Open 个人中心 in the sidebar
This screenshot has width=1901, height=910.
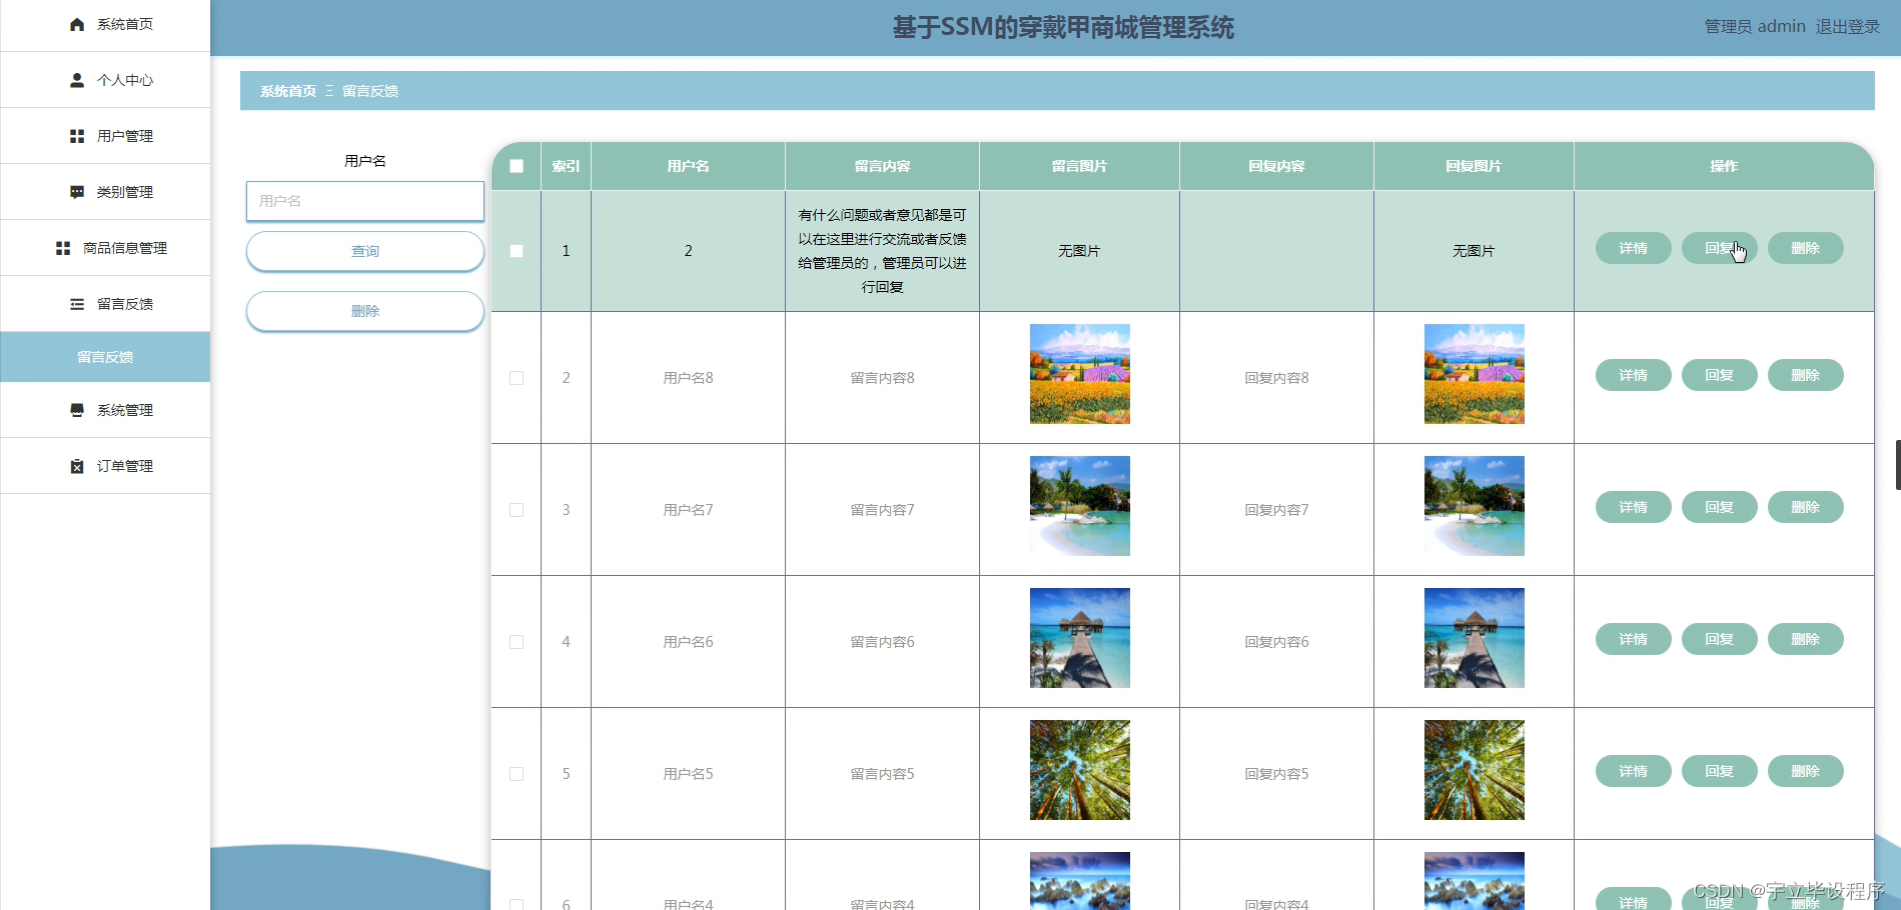point(105,80)
